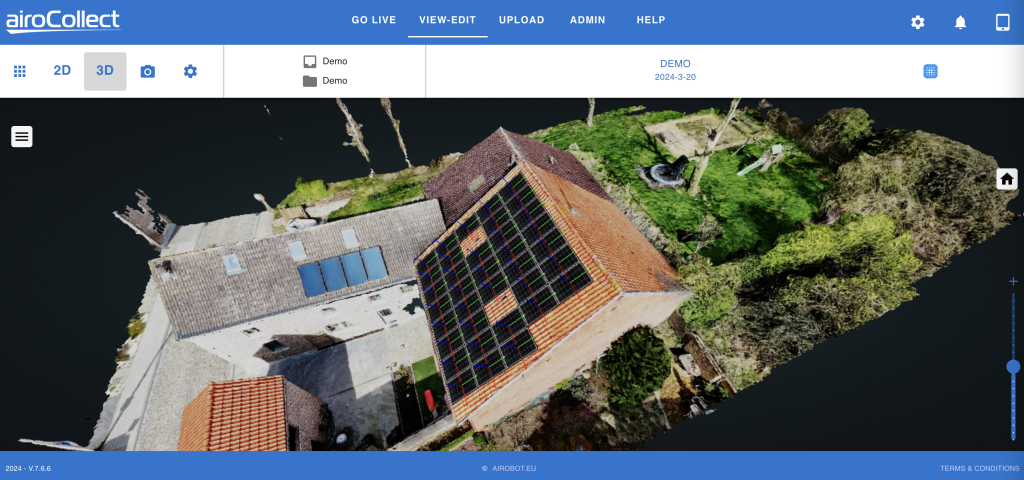Open the Demo inbox project selector

tap(326, 61)
